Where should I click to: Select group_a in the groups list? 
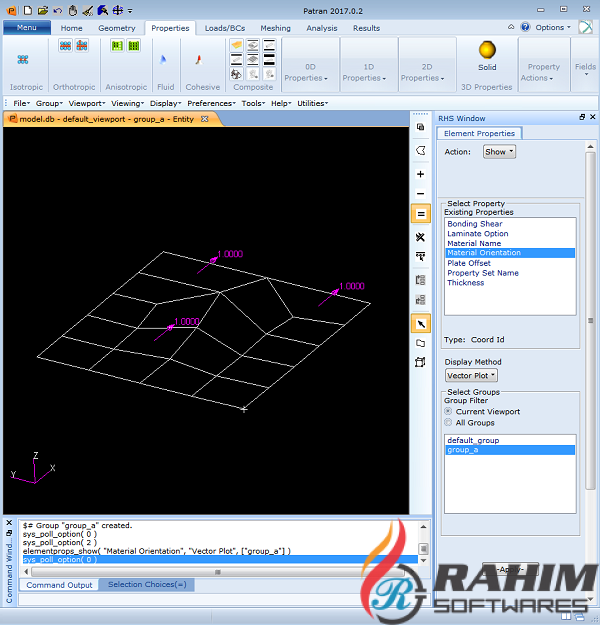[510, 450]
